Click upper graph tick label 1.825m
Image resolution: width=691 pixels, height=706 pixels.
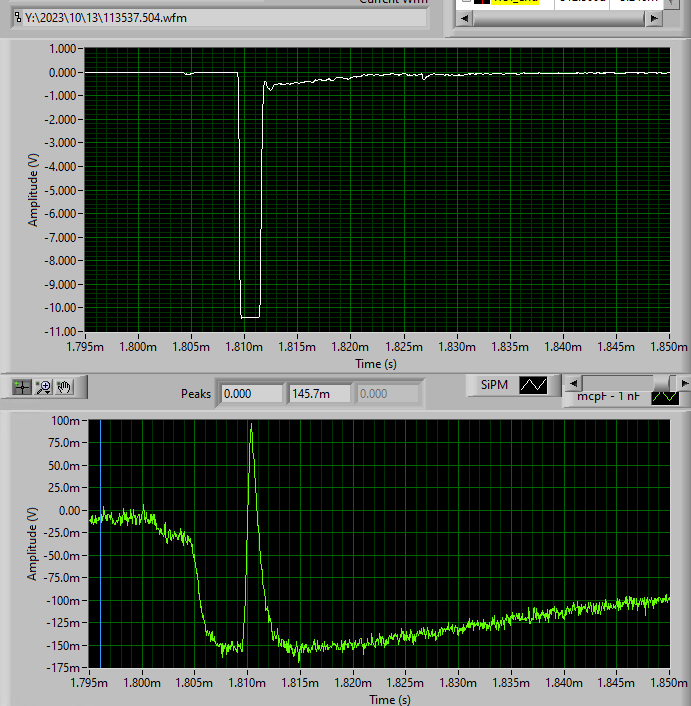click(x=404, y=347)
